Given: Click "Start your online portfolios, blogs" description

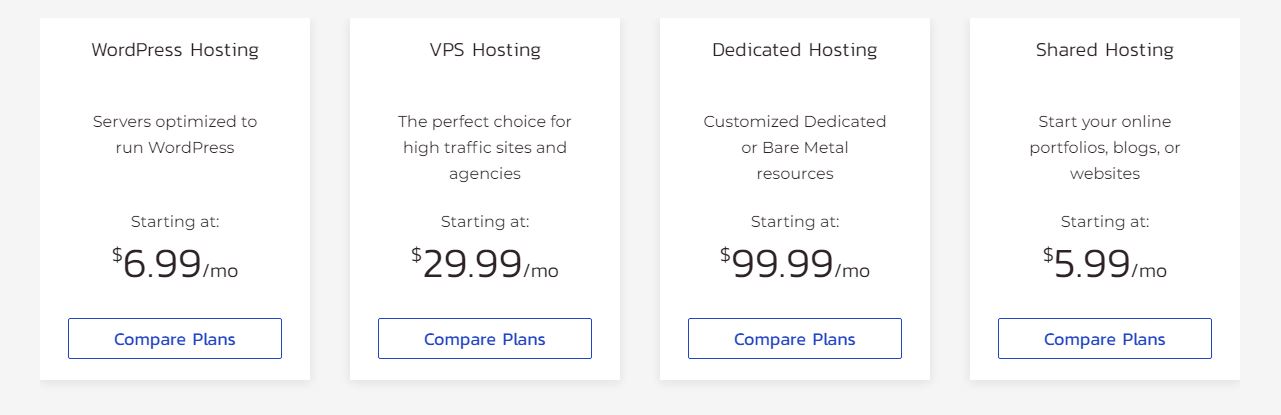Looking at the screenshot, I should coord(1105,148).
